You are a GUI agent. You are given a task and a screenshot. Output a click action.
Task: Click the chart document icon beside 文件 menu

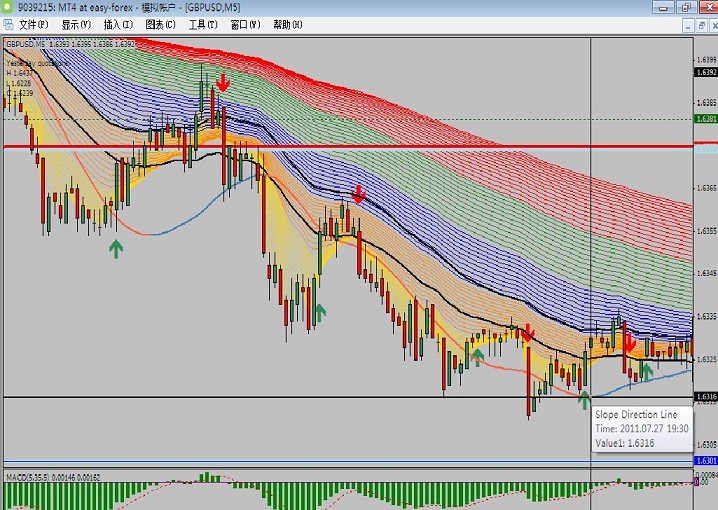[8, 25]
